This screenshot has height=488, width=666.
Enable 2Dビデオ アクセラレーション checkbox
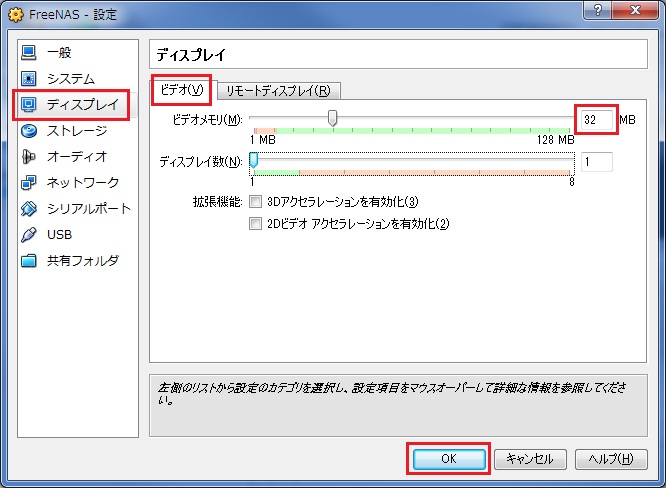pos(255,223)
